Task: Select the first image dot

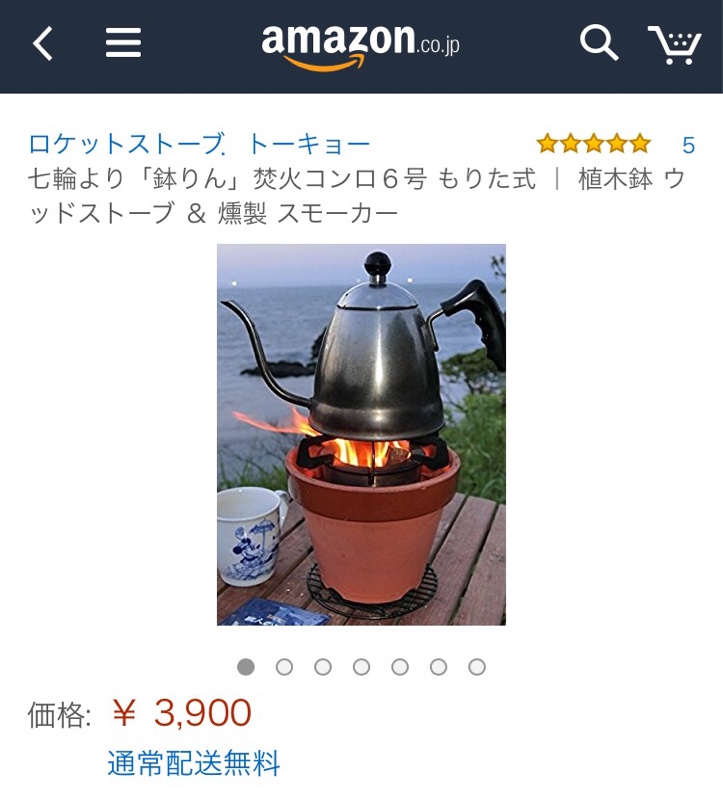Action: [246, 667]
